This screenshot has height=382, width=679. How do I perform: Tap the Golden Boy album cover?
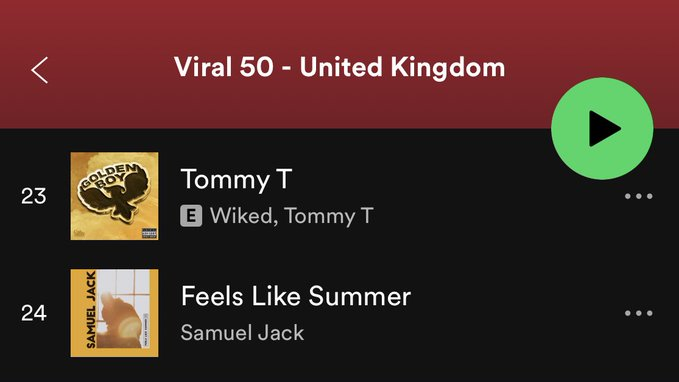[x=114, y=196]
